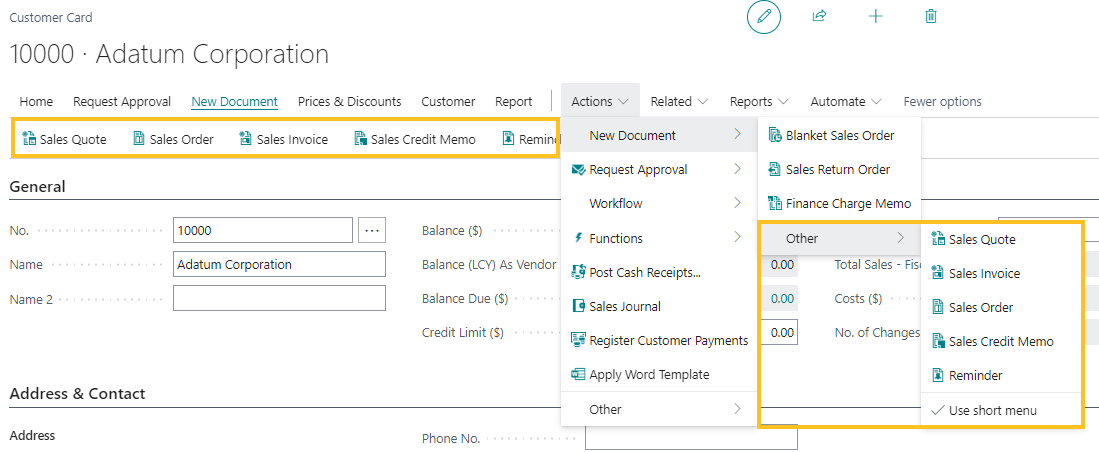Click the plus new record icon

coord(876,17)
